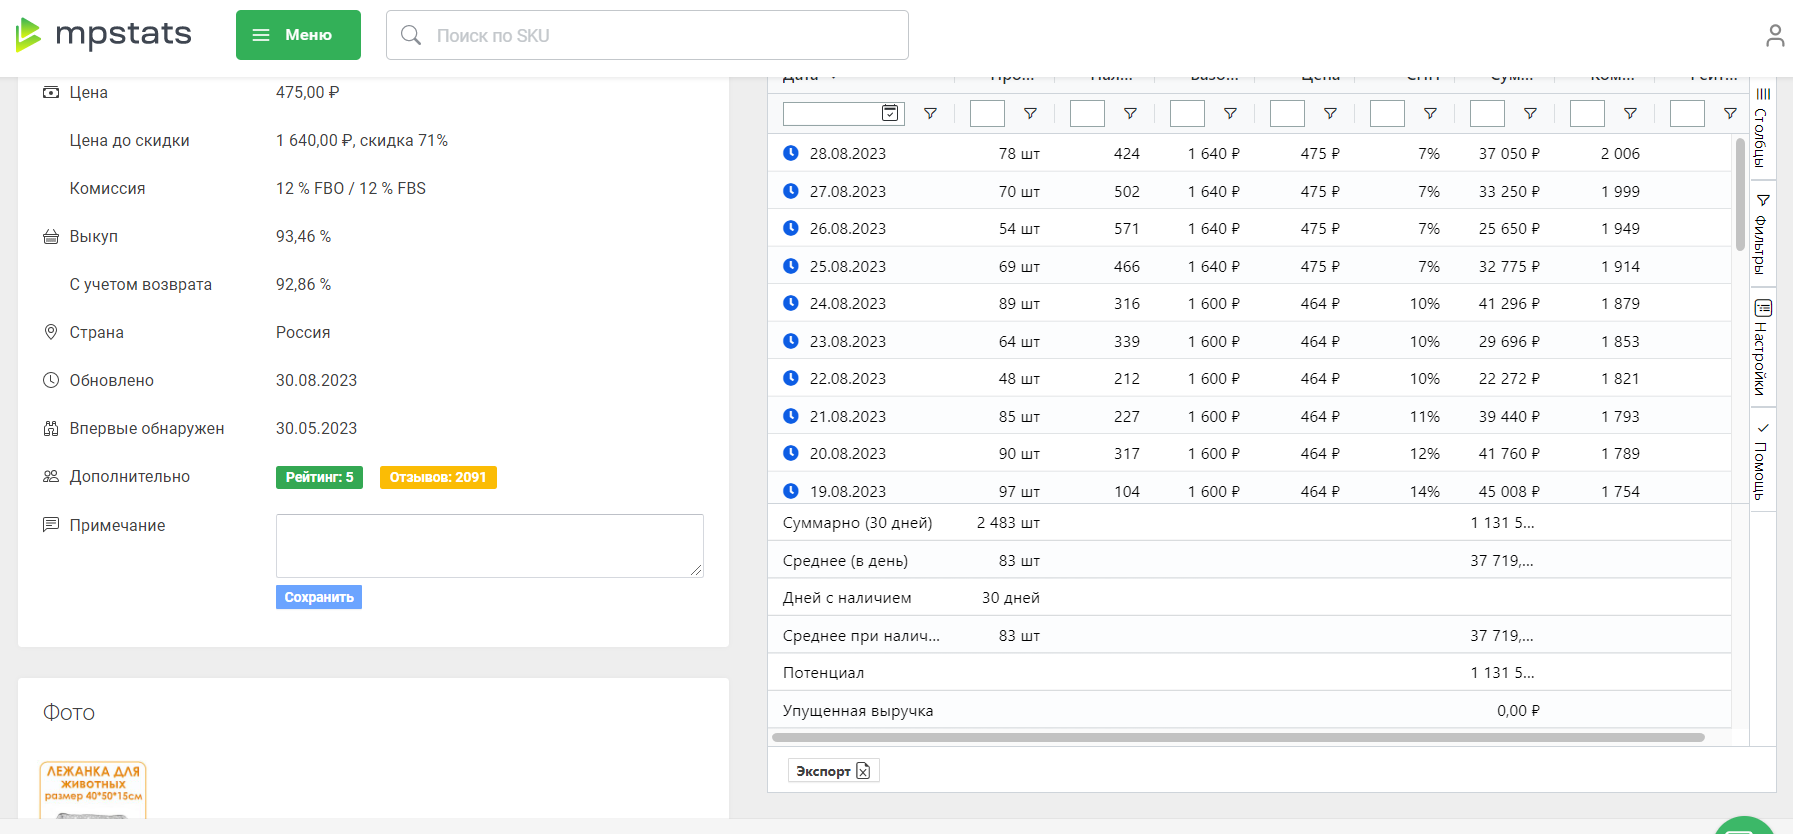Open filter options for the date column
This screenshot has height=834, width=1793.
point(930,114)
